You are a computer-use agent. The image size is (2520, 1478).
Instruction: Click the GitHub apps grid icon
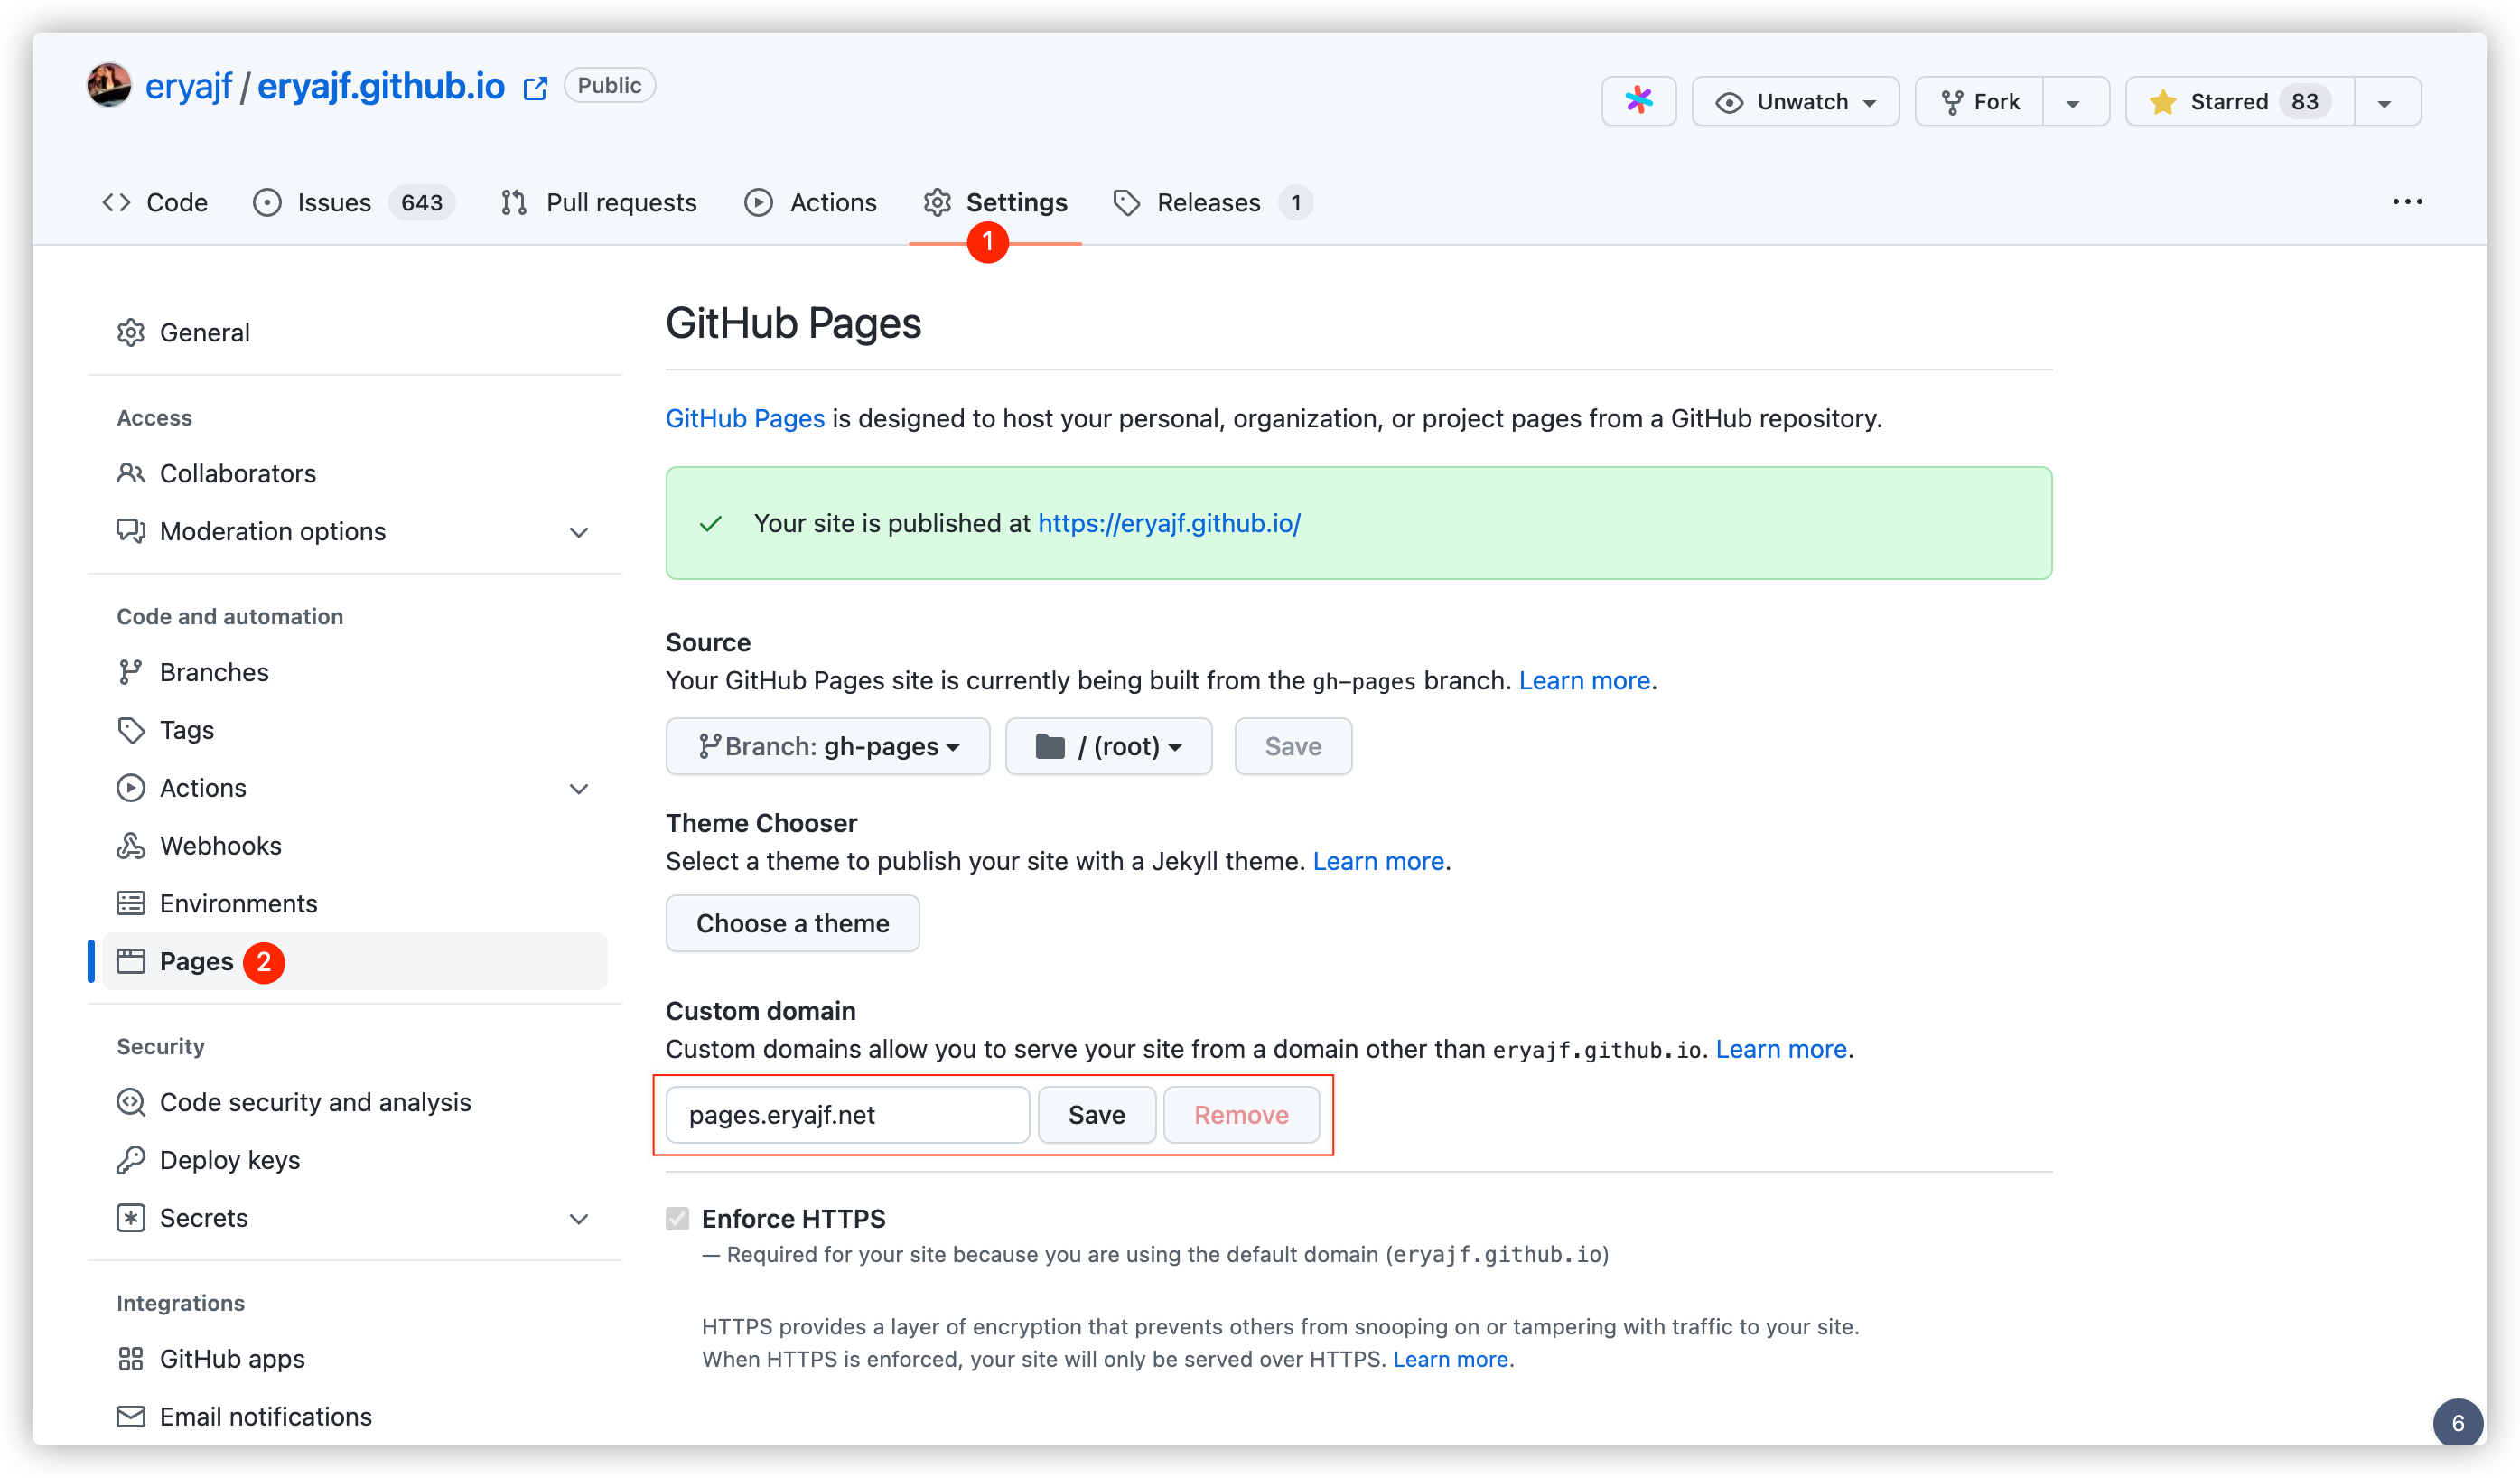pyautogui.click(x=131, y=1359)
